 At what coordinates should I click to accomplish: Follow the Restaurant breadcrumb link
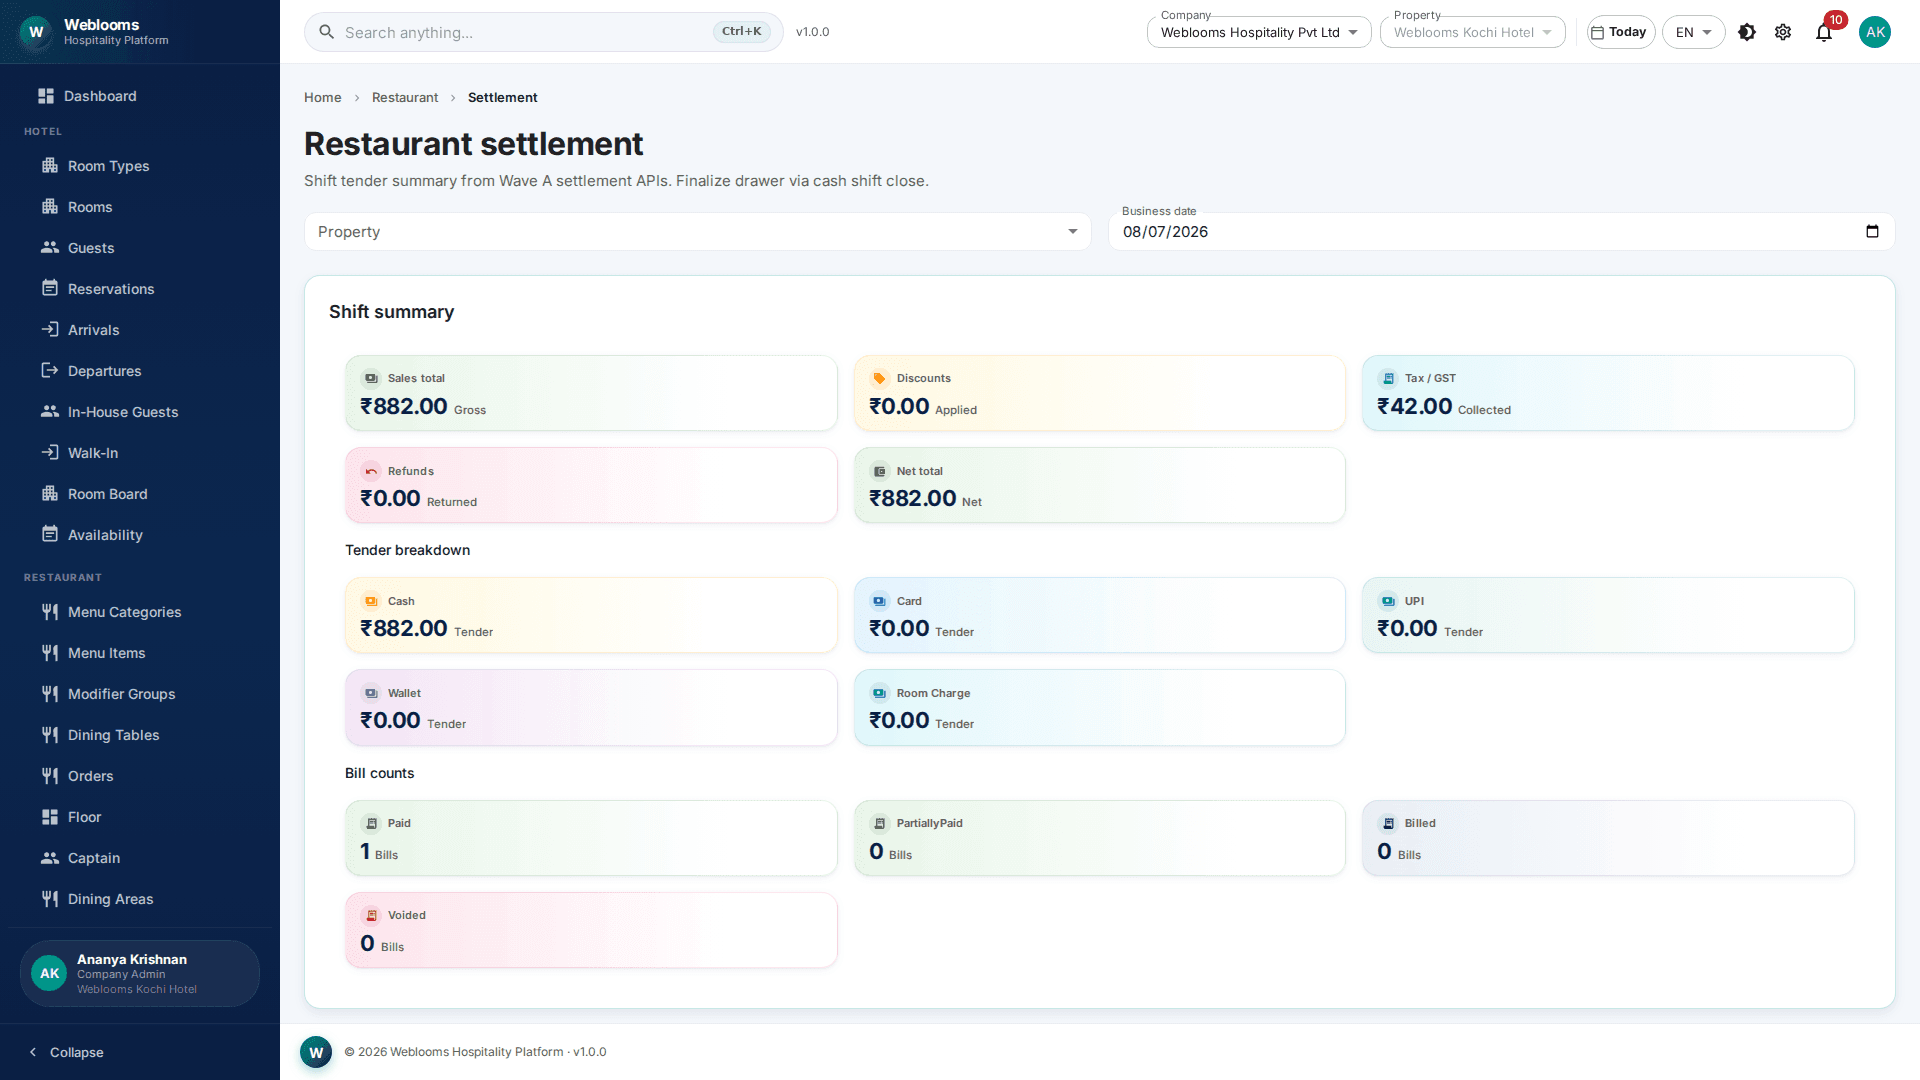click(405, 97)
